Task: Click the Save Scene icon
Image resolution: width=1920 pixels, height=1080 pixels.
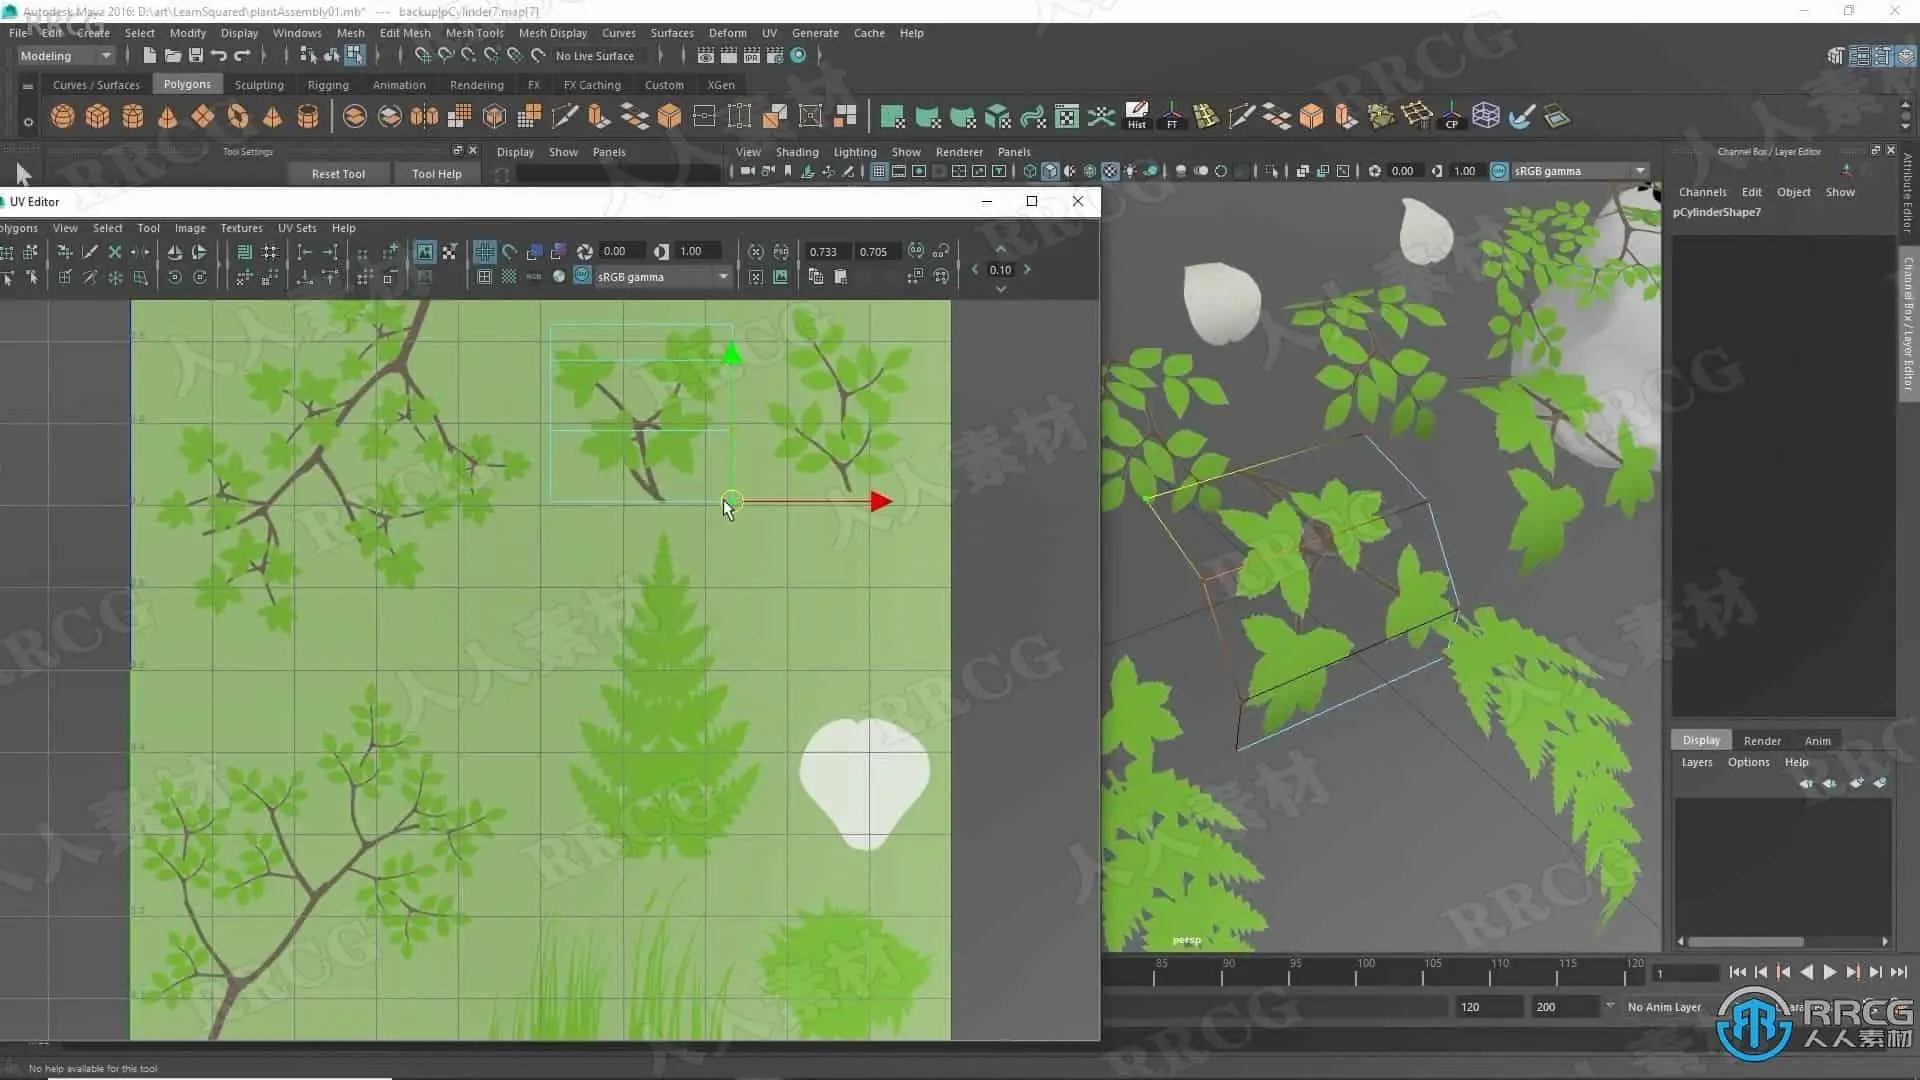Action: (196, 56)
